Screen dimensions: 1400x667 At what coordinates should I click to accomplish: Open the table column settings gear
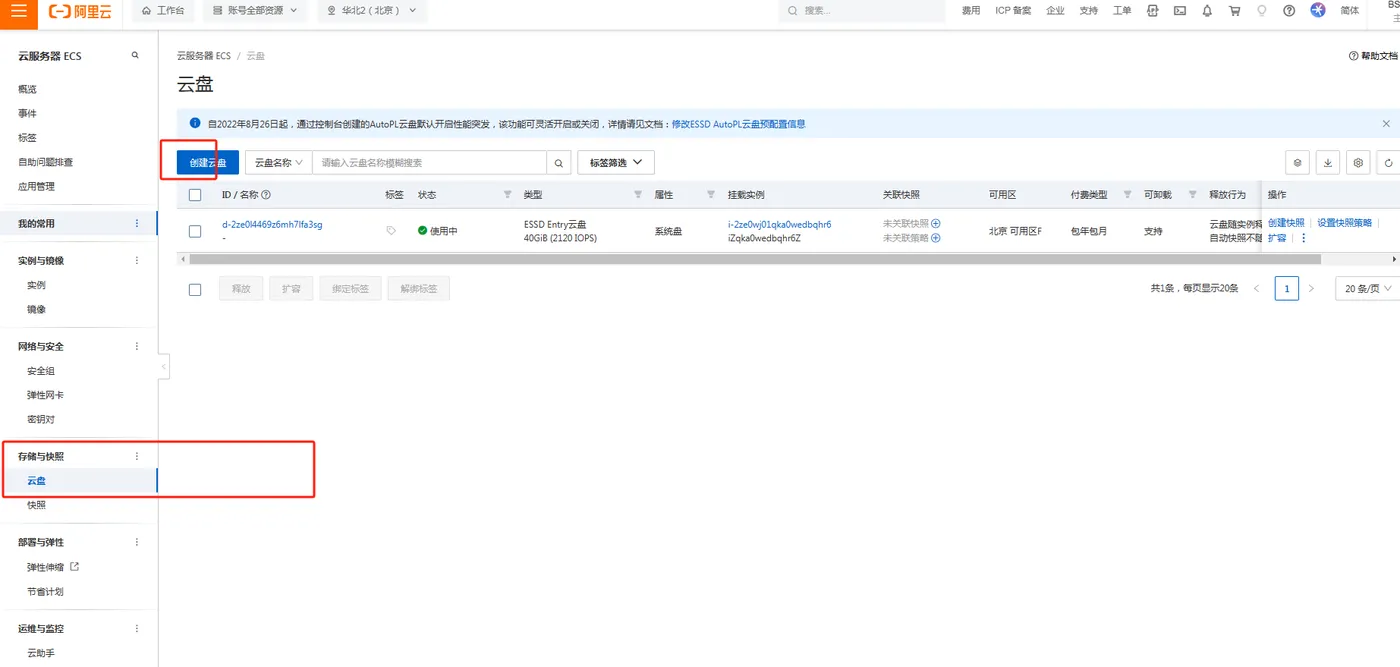(1357, 162)
